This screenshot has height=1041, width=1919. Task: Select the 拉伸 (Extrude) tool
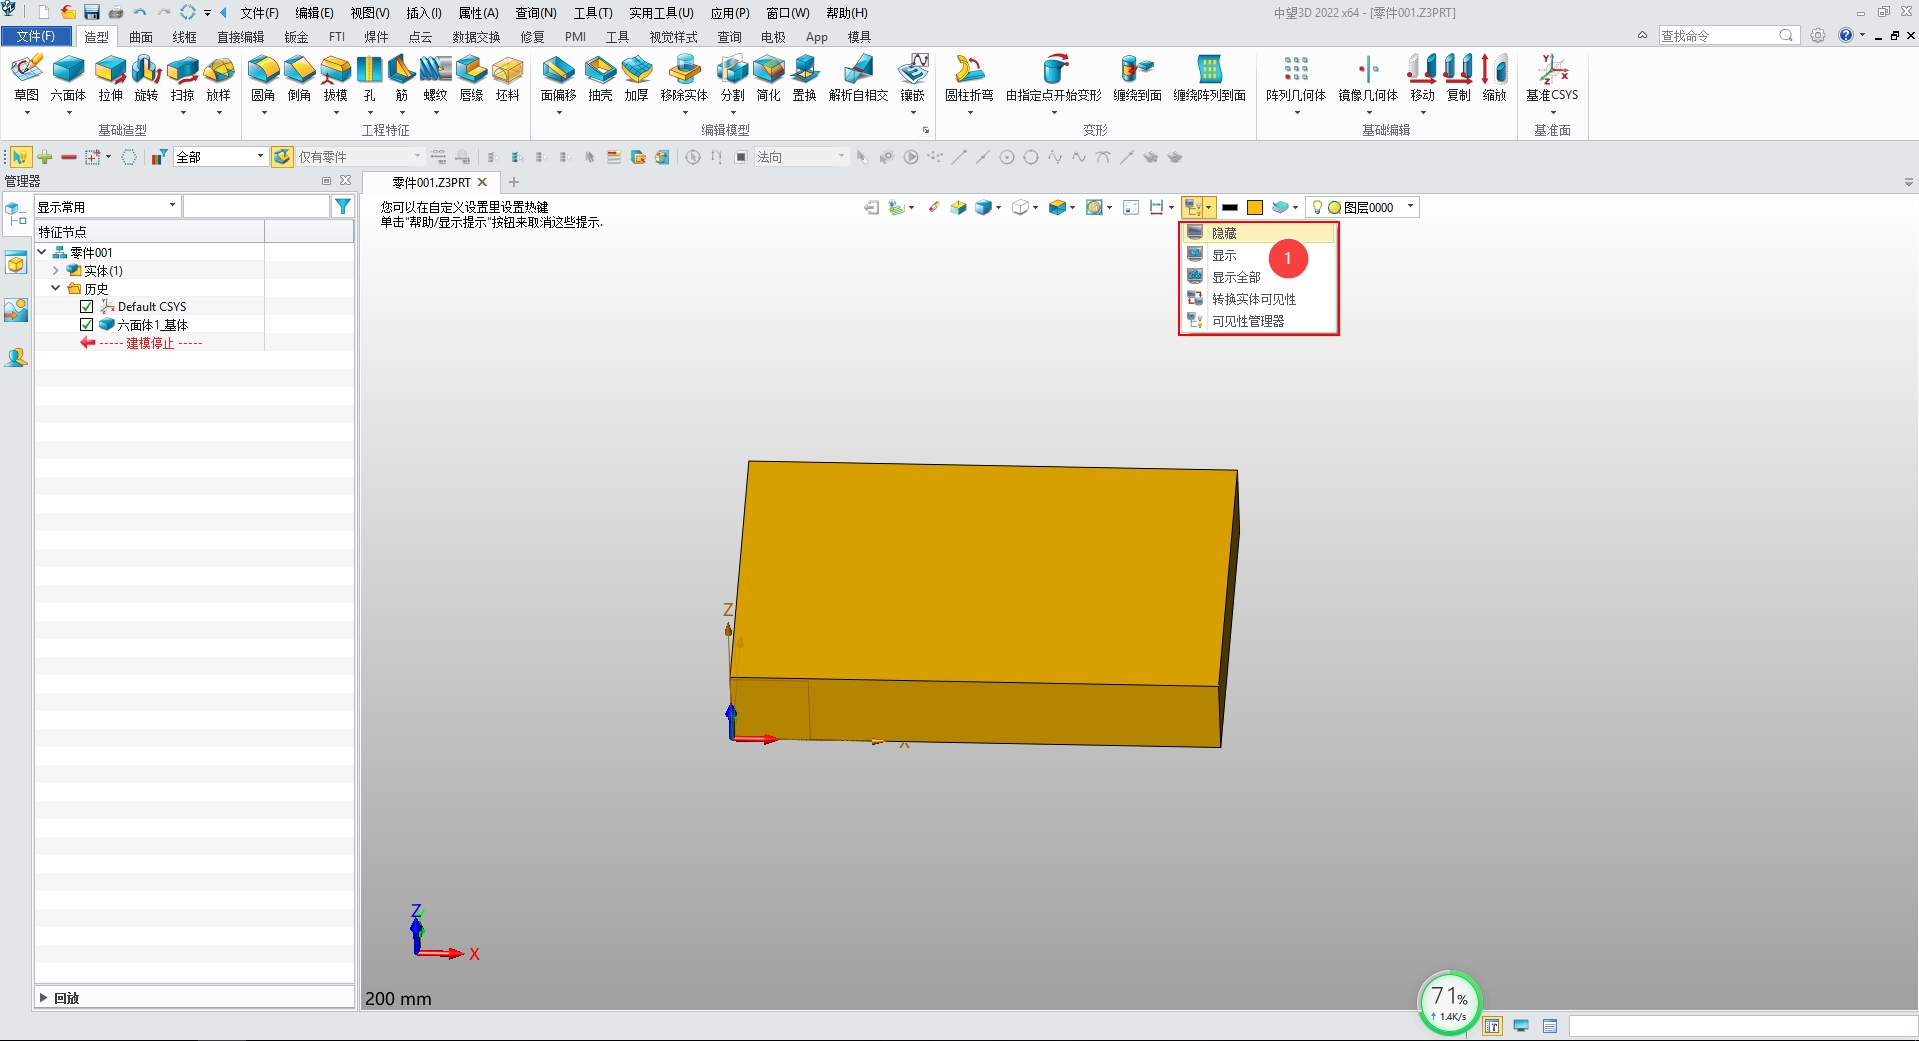[110, 80]
